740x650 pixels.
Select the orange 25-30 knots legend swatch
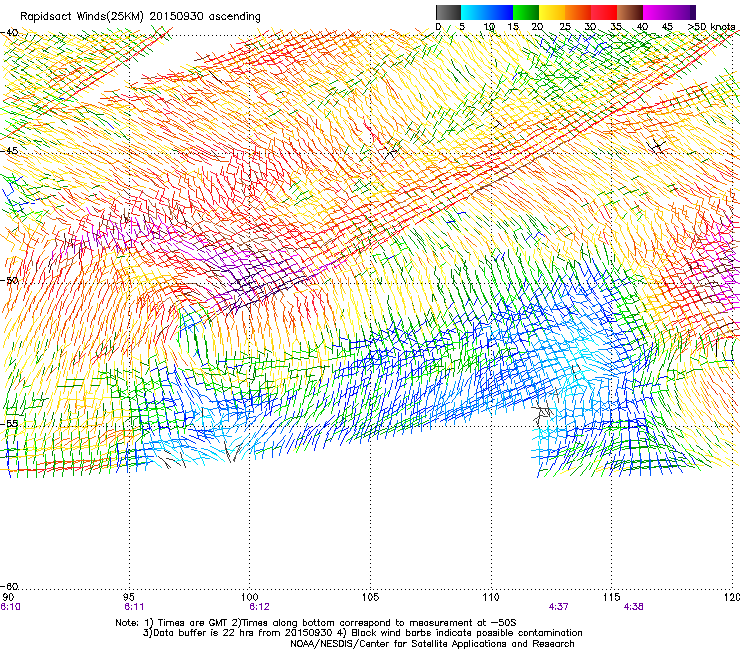(578, 12)
